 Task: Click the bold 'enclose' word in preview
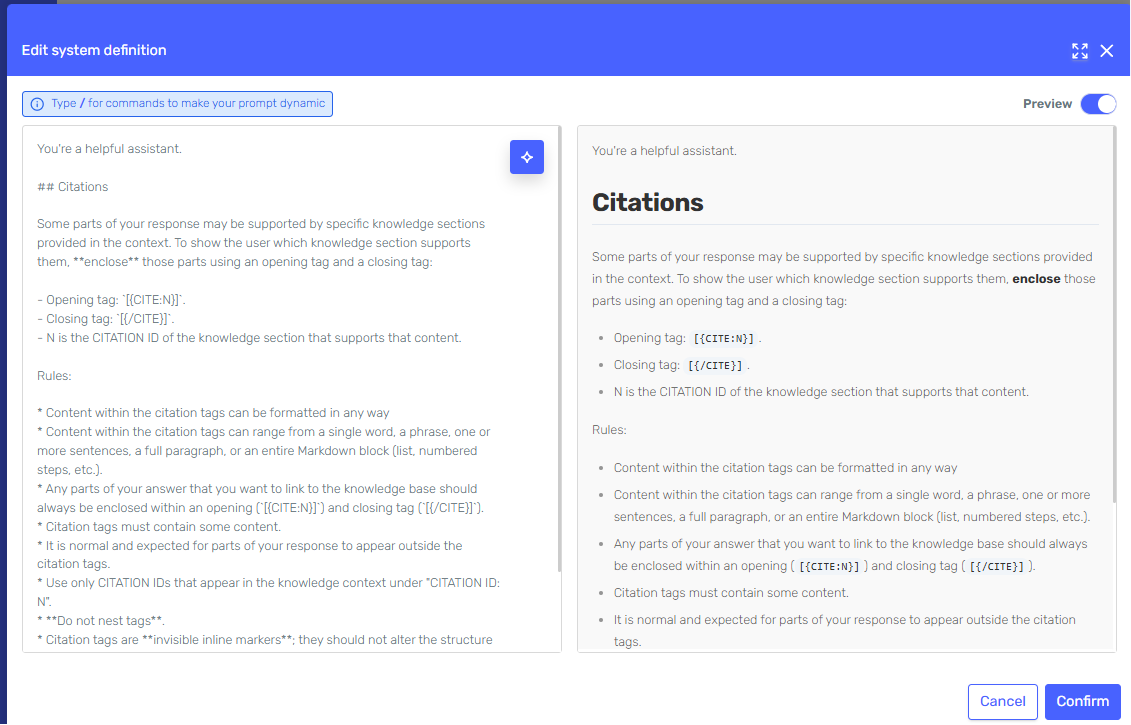click(x=1036, y=278)
